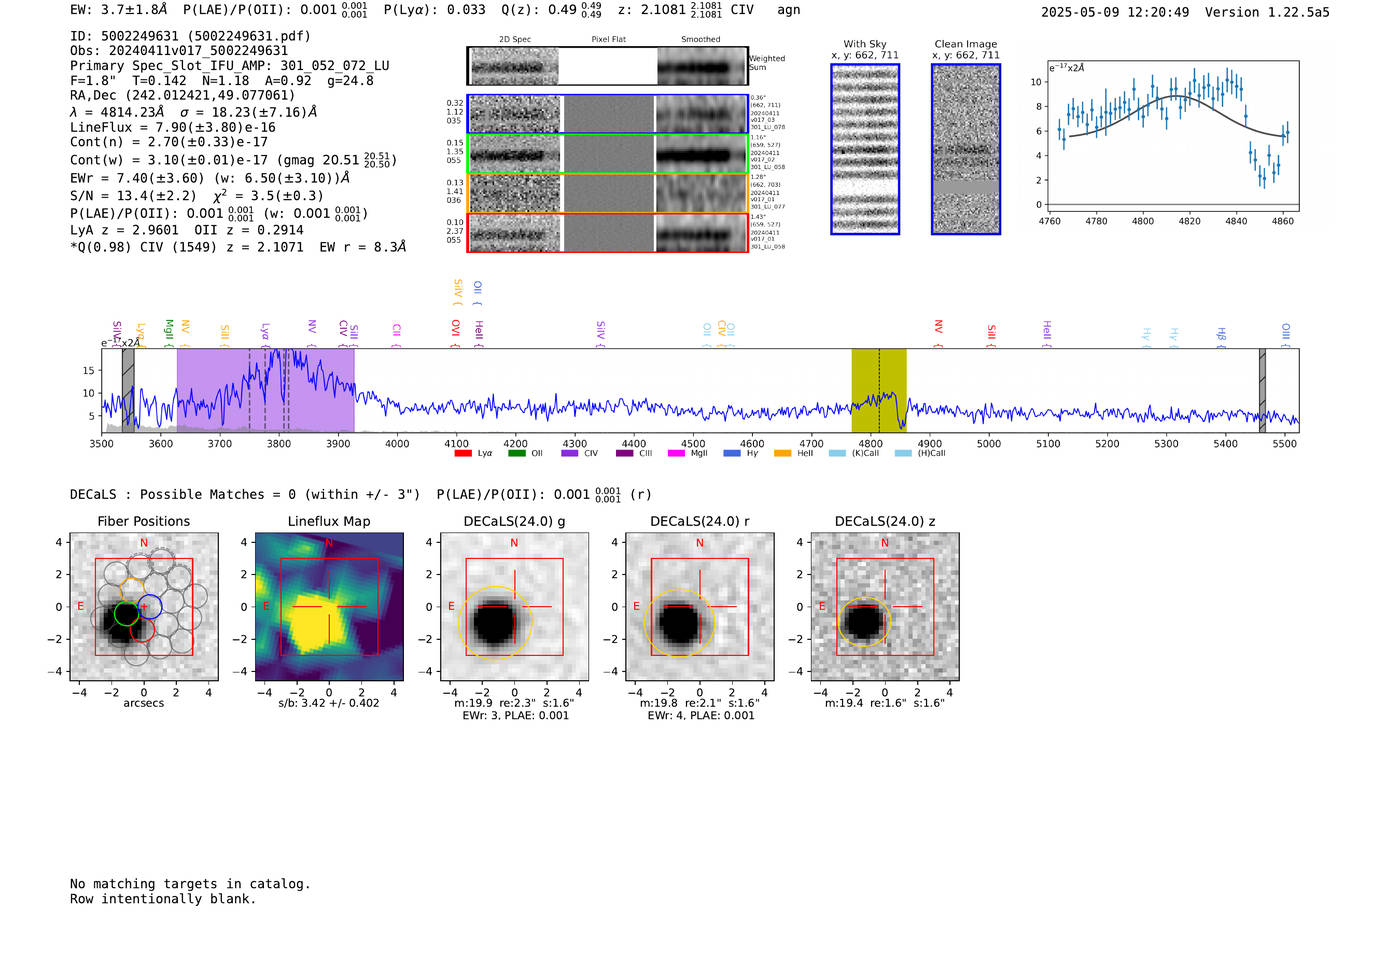The image size is (1400, 953).
Task: Click the DECaLS : Possible Matches = 0 heading
Action: pyautogui.click(x=245, y=495)
